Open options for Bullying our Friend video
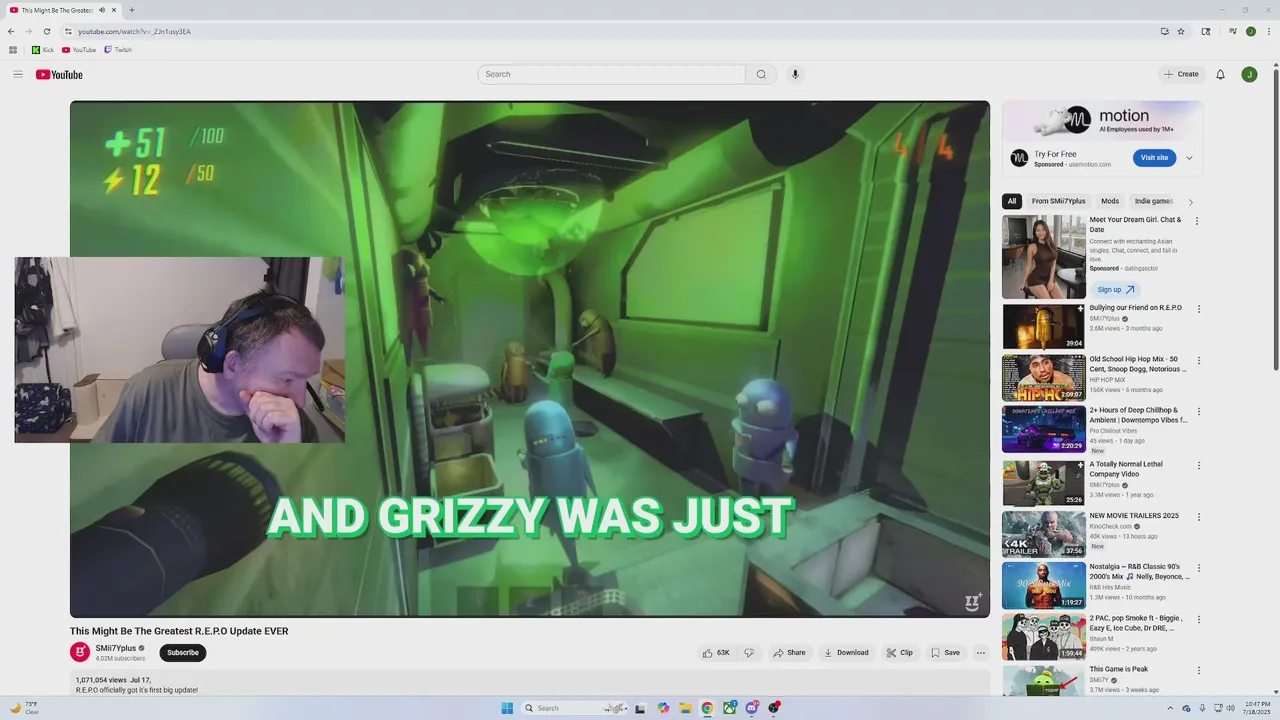 point(1198,309)
